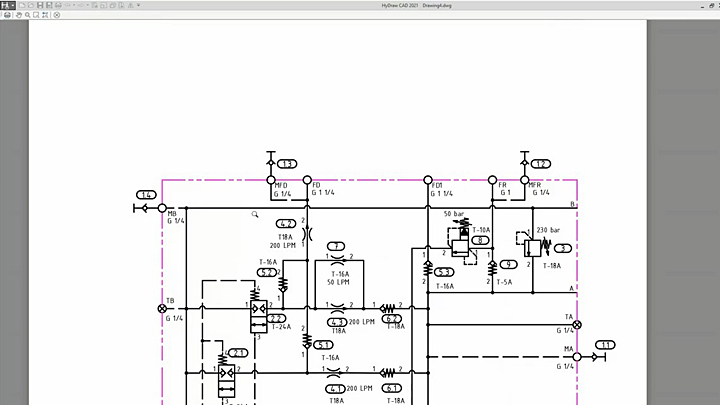Open the Redo history dropdown arrow
Screen dimensions: 720x405
pyautogui.click(x=88, y=5)
